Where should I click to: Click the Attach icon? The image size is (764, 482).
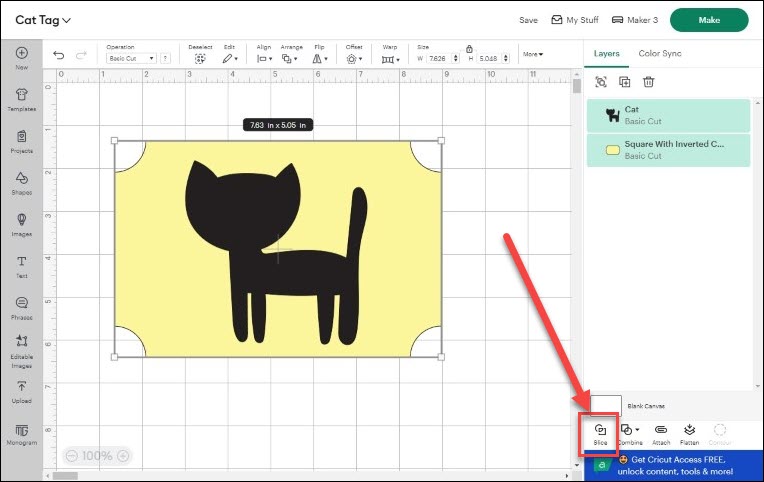click(x=661, y=429)
